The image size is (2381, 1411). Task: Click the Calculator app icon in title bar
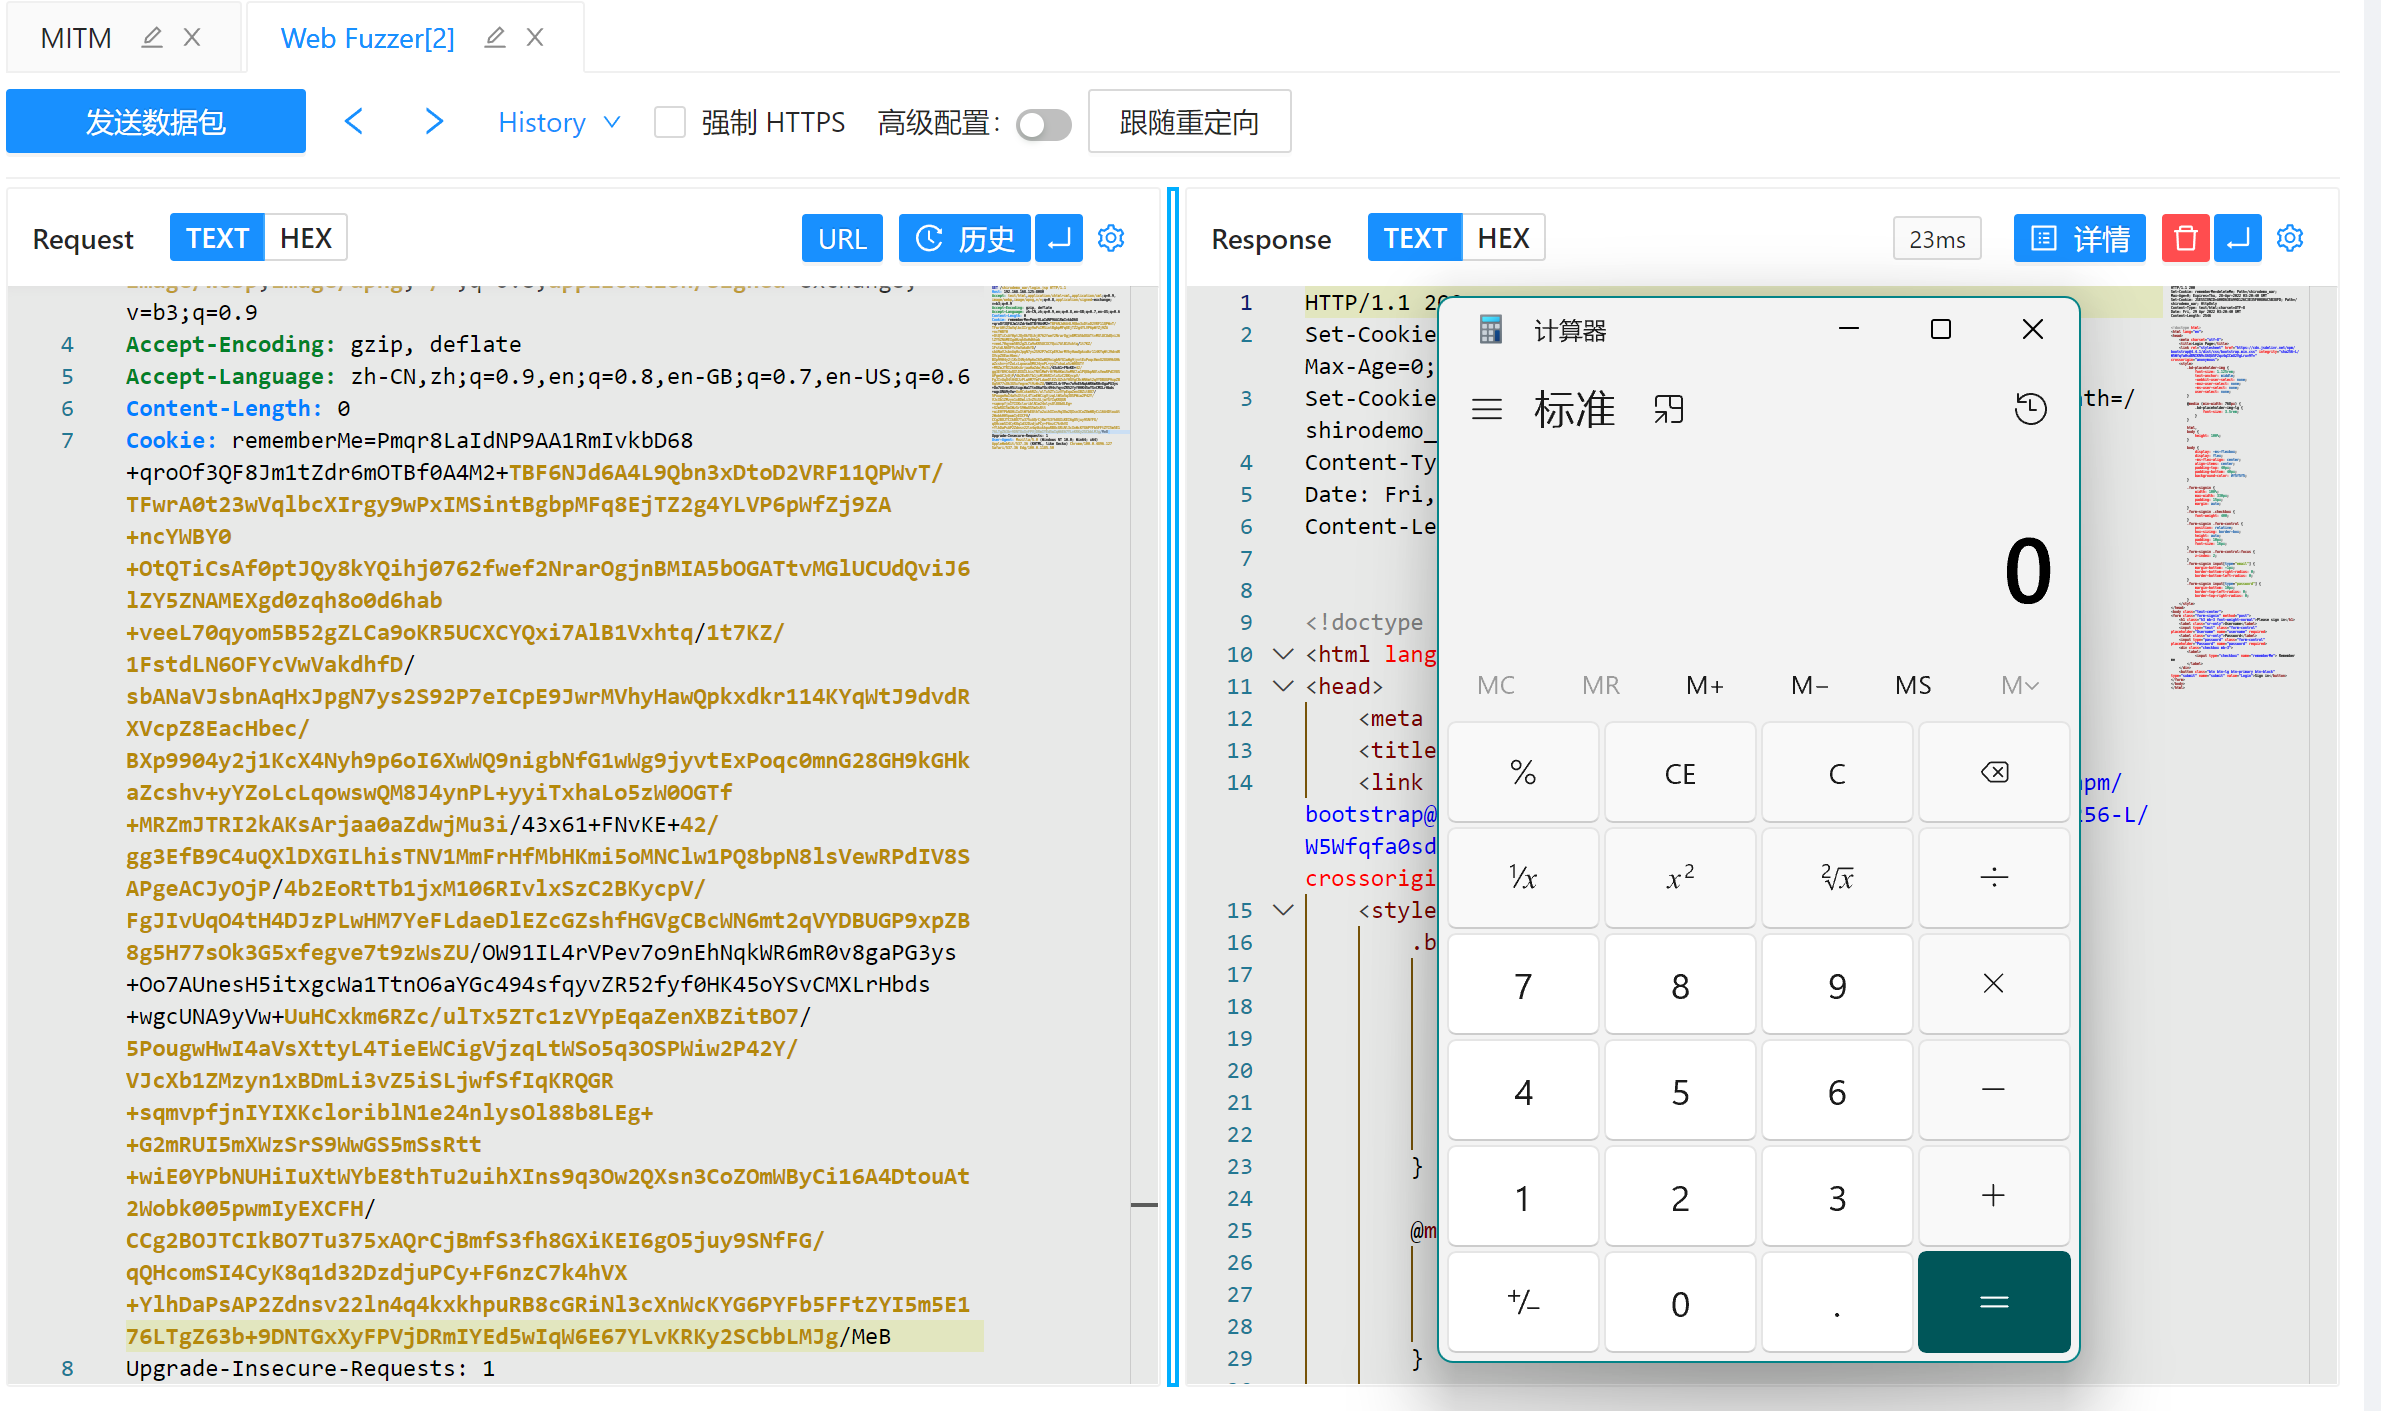pyautogui.click(x=1490, y=330)
